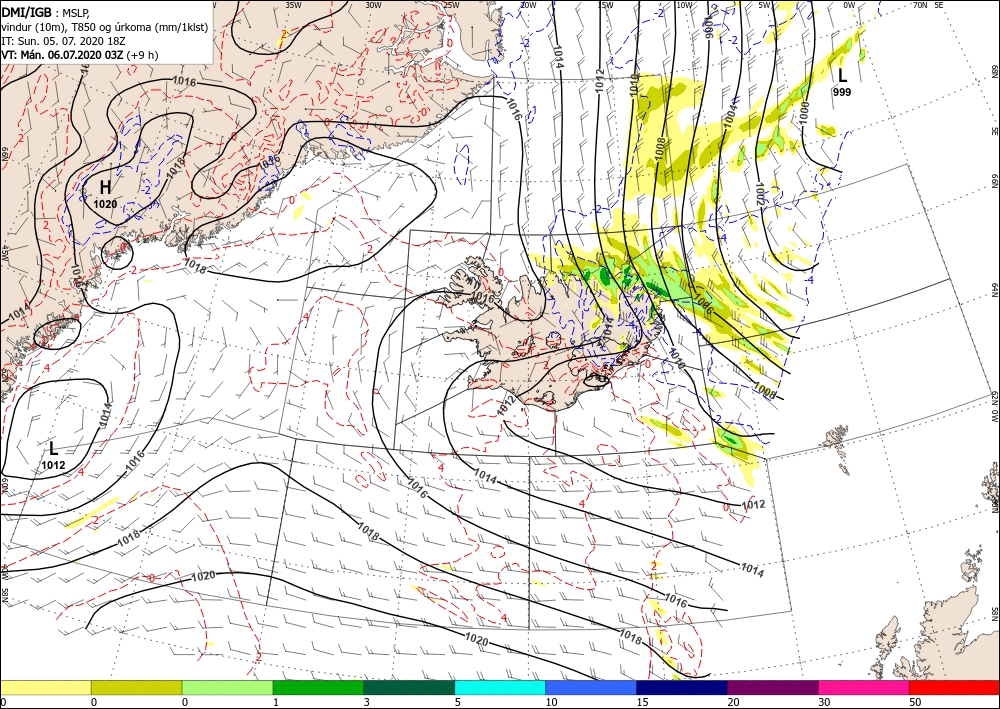Viewport: 1000px width, 709px height.
Task: Click the 'IT: Sun. 05. 07. 2020 18Z' line
Action: (63, 41)
